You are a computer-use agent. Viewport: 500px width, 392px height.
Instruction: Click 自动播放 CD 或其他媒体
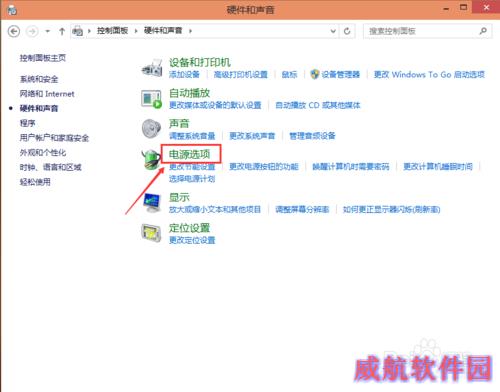[x=318, y=105]
